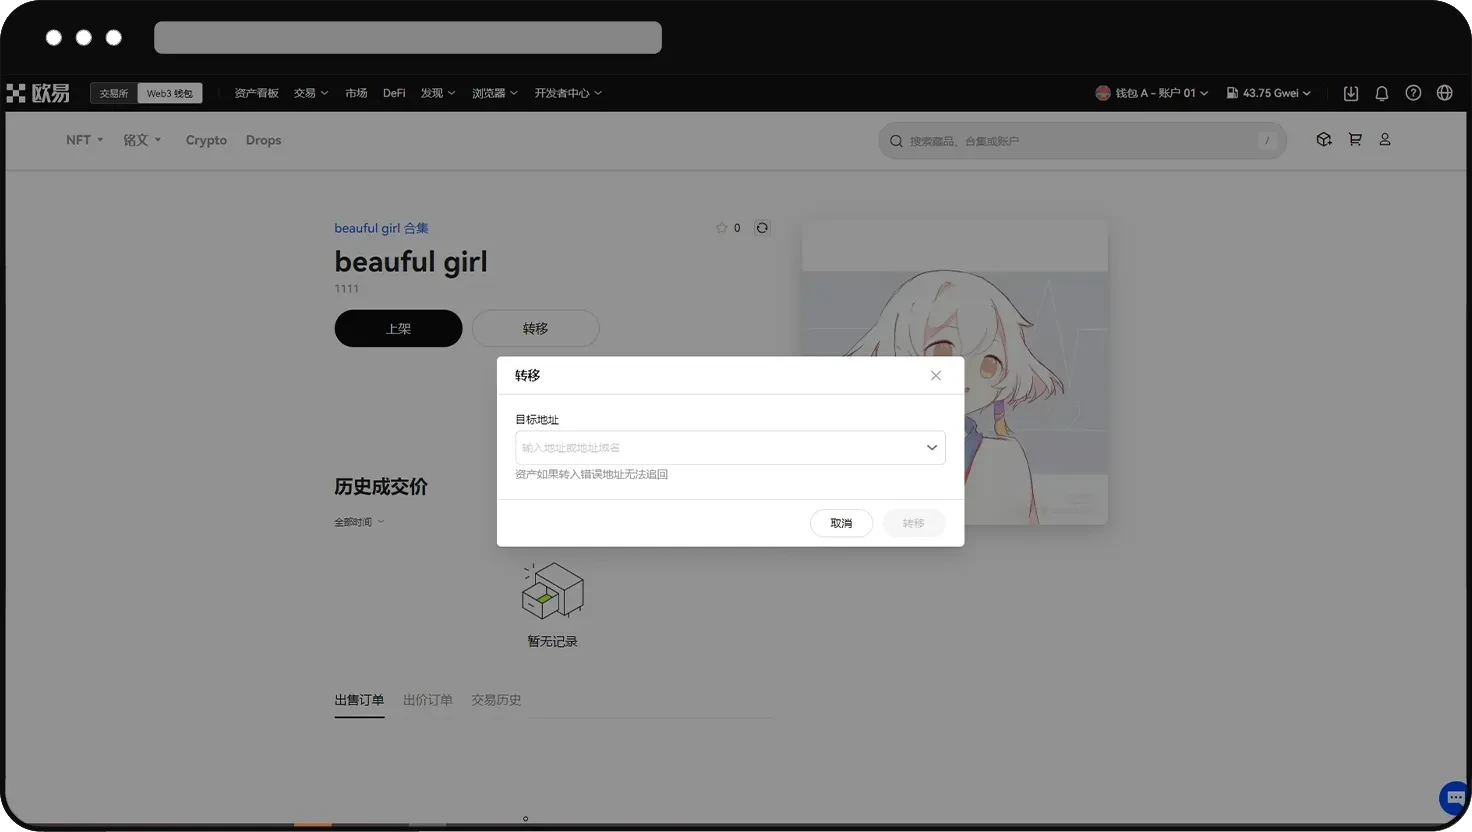1472x832 pixels.
Task: Click the wallet avatar icon in header
Action: coord(1103,93)
